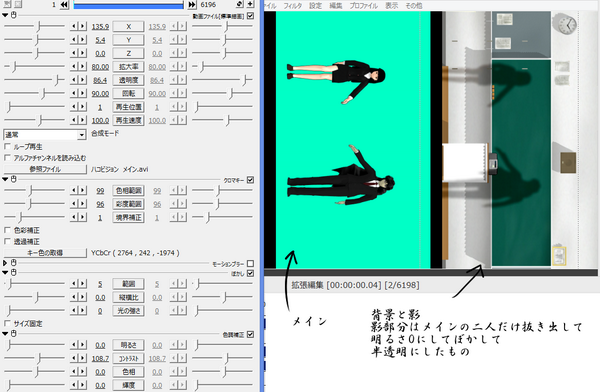Viewport: 600px width, 392px height.
Task: Enable the モーションブラー checkbox
Action: click(x=250, y=263)
